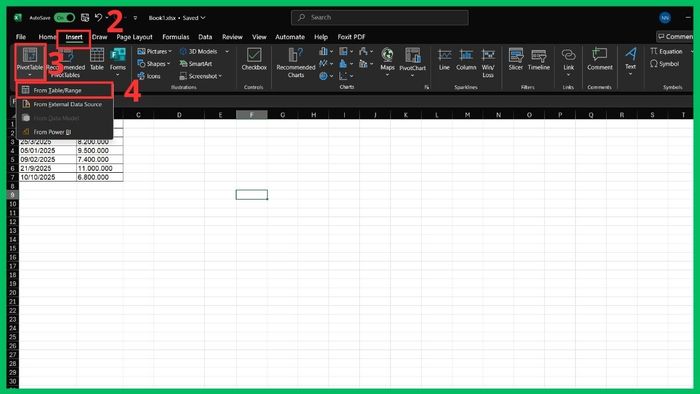Insert an Equation

667,51
